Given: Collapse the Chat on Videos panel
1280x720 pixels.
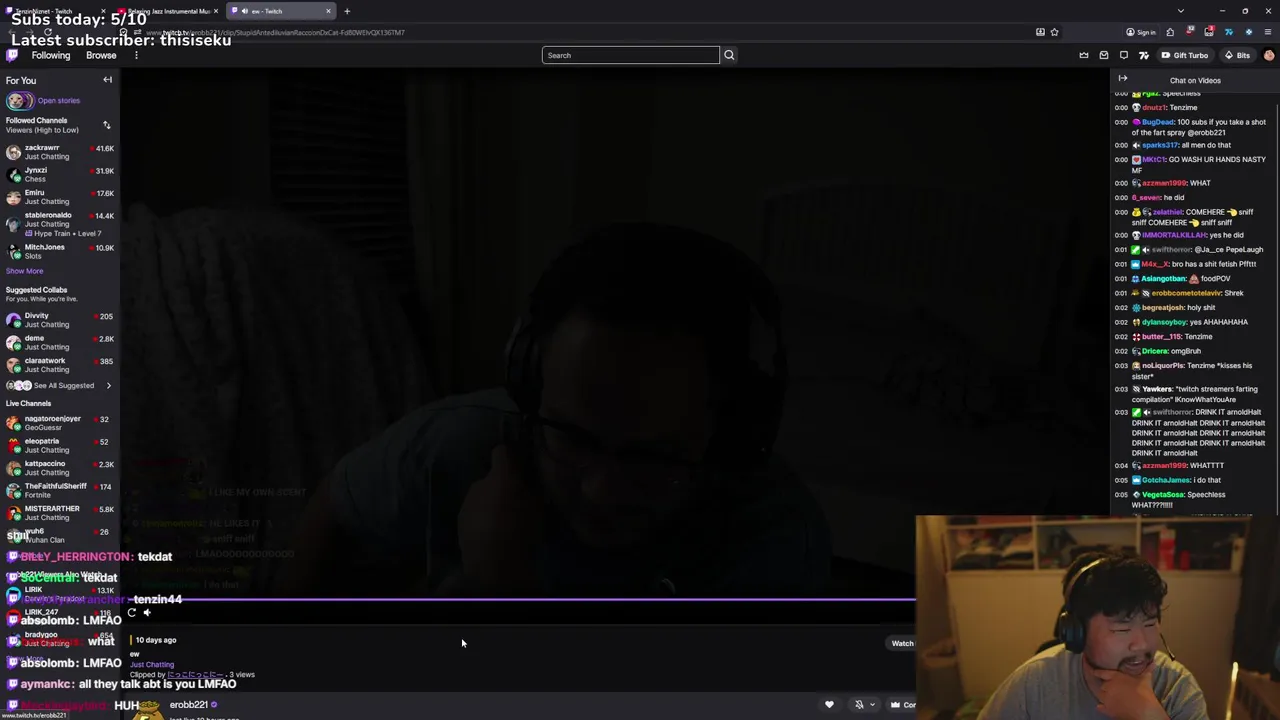Looking at the screenshot, I should coord(1123,79).
